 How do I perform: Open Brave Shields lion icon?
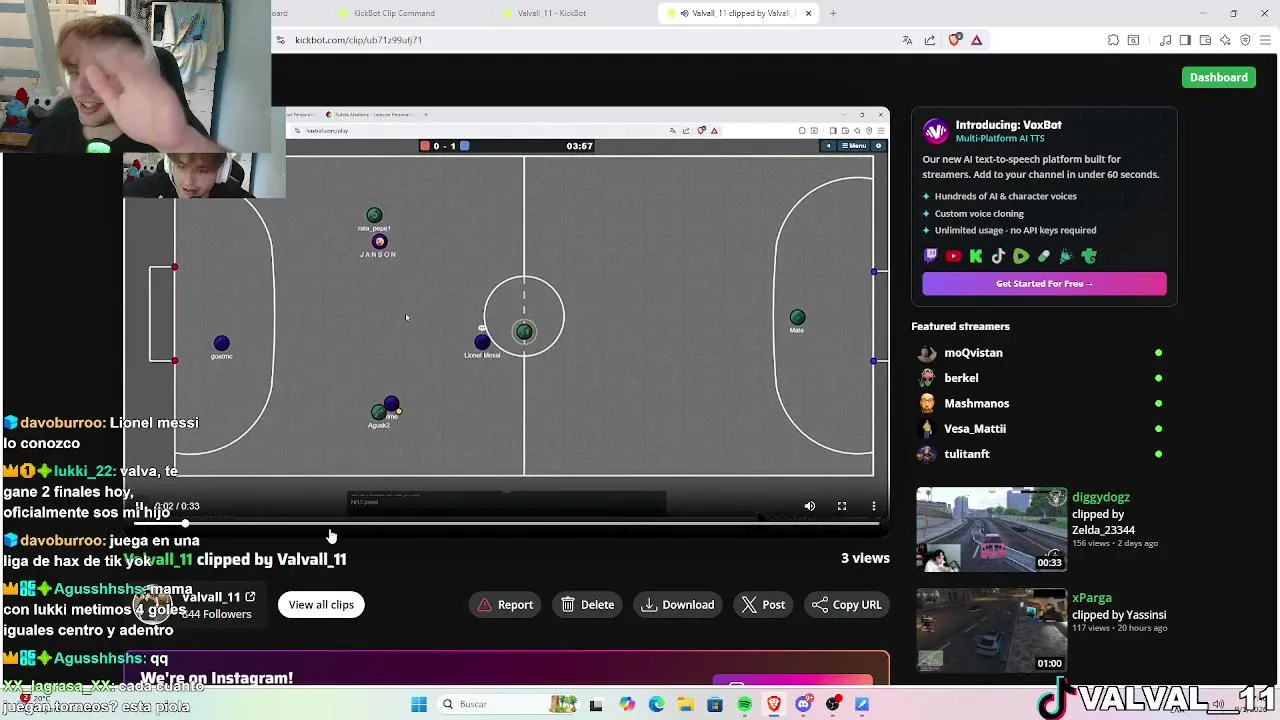click(954, 40)
